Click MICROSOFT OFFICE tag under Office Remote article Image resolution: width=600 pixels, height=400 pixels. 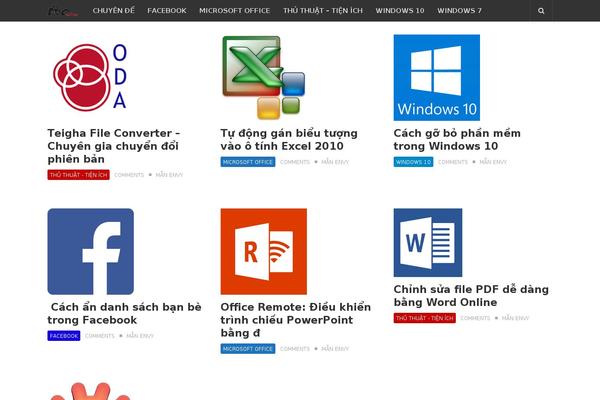click(x=248, y=349)
